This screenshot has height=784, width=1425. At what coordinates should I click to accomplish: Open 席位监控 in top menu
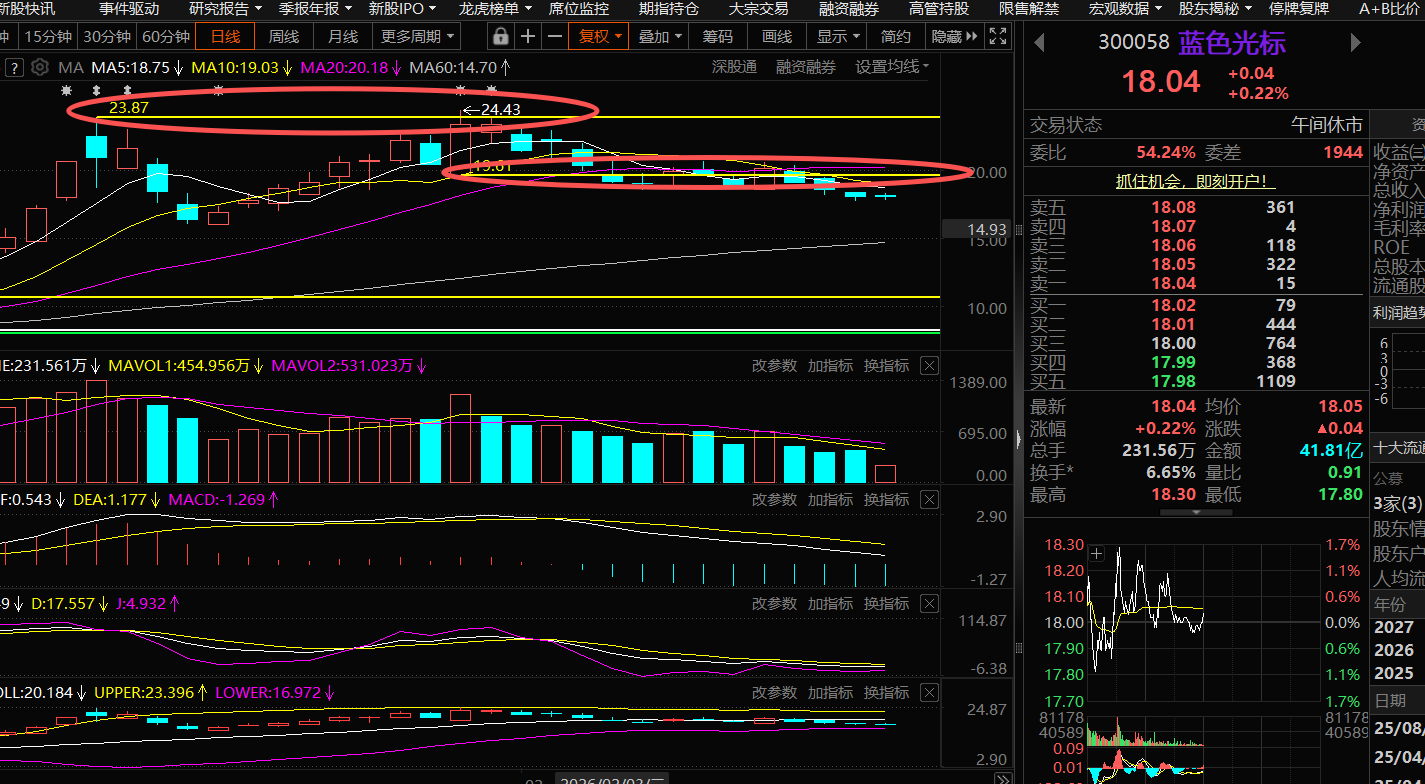(579, 9)
